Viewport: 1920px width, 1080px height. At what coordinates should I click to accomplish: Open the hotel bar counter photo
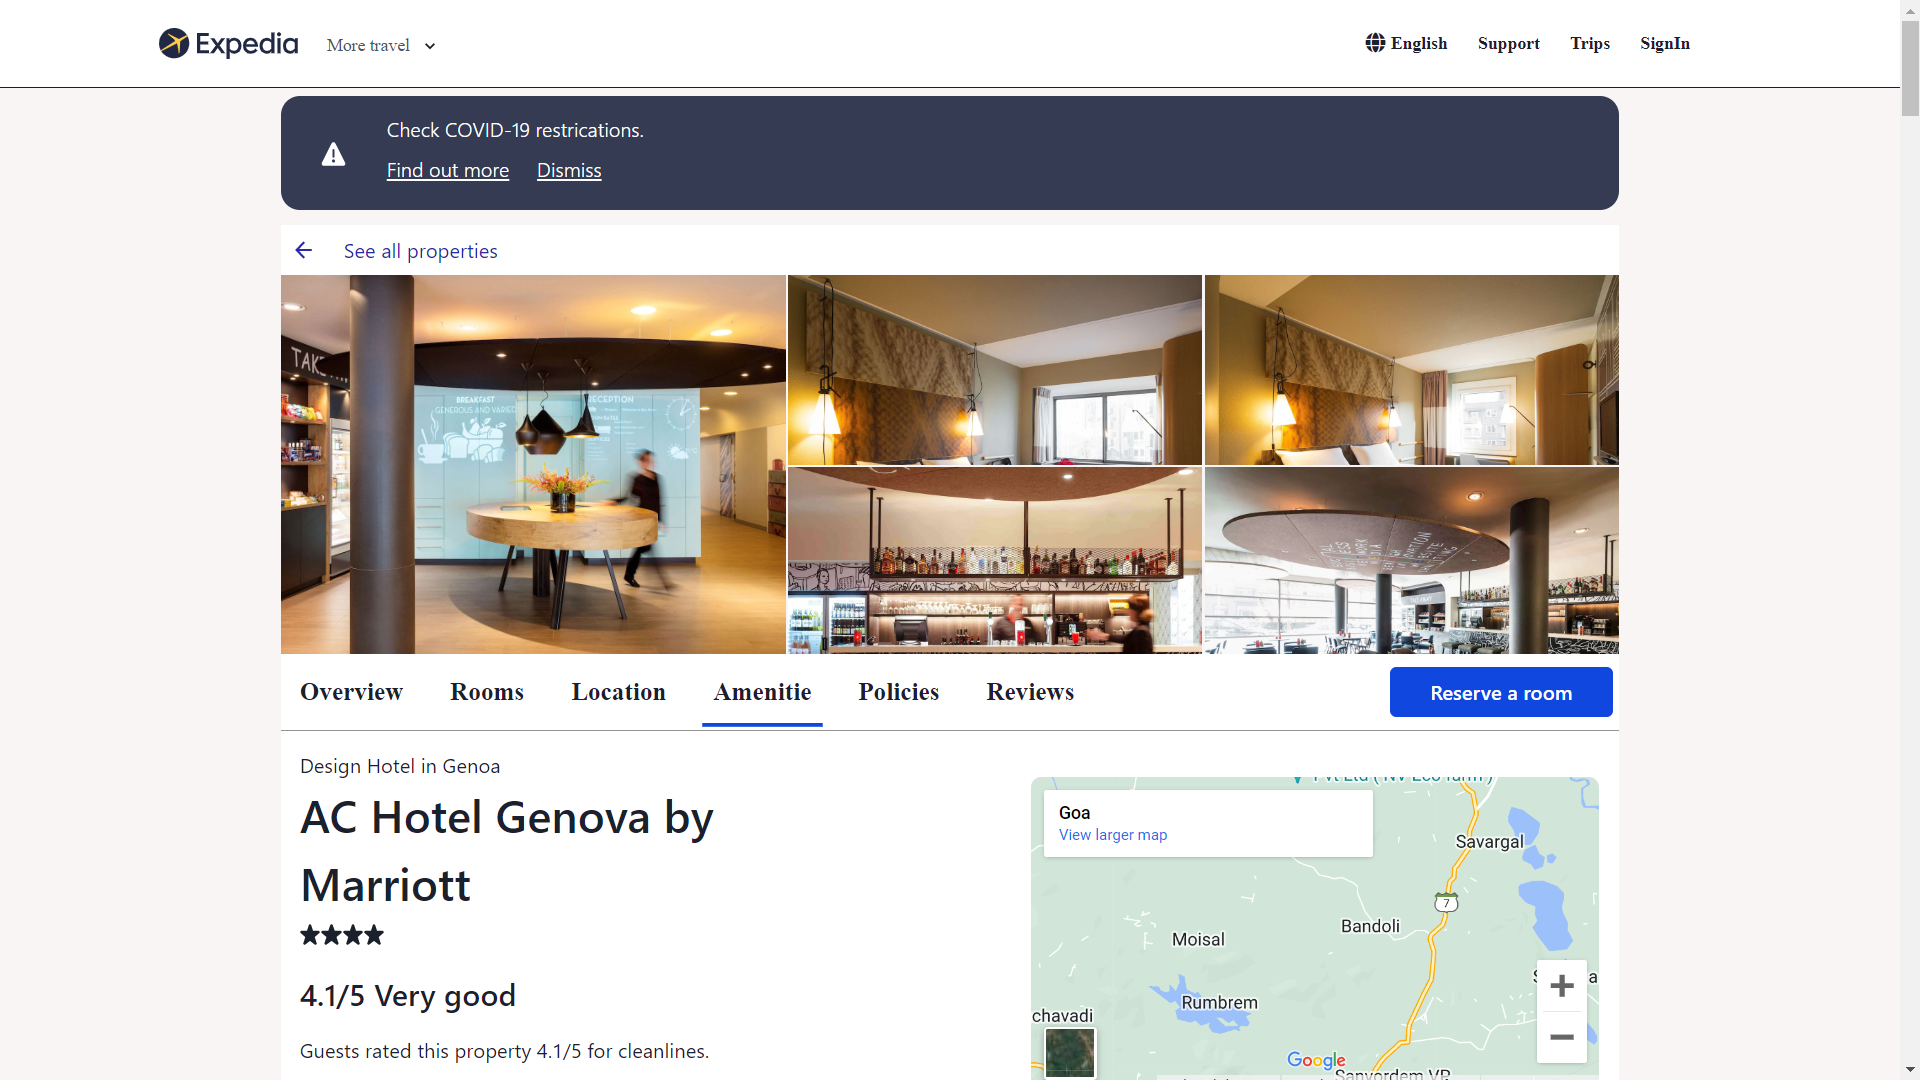pos(994,560)
